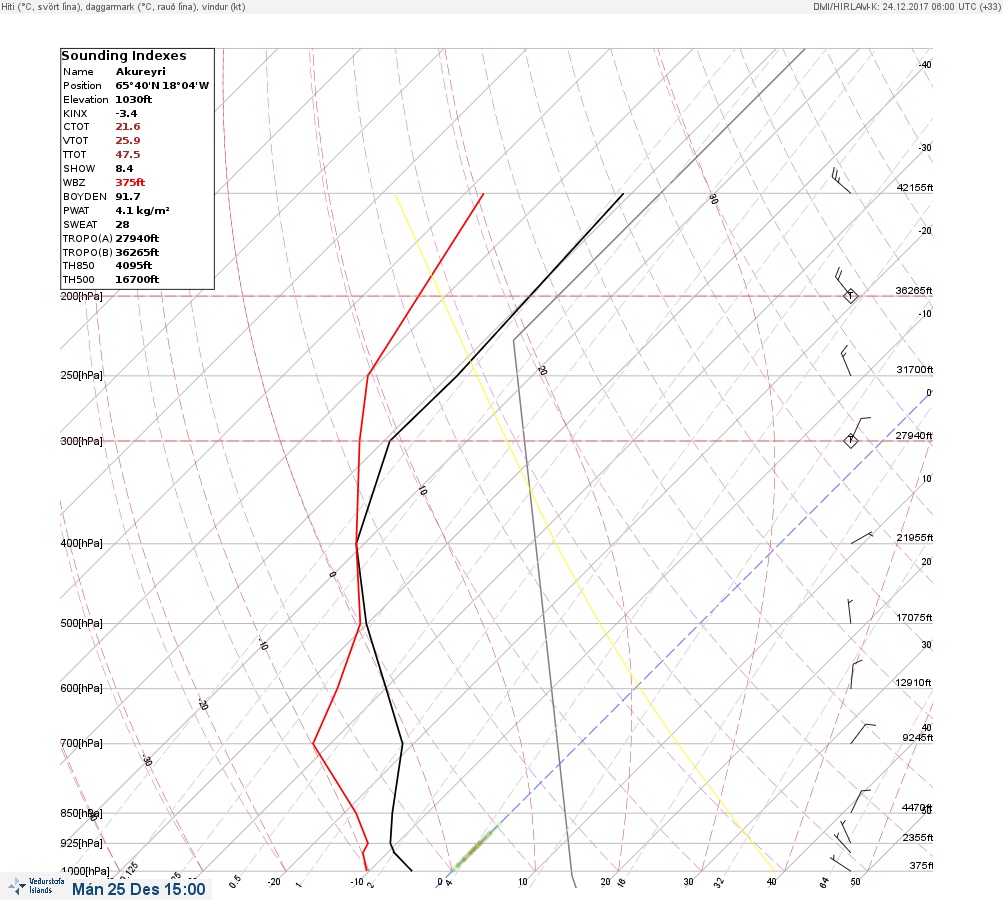The width and height of the screenshot is (1003, 900).
Task: Click the VTOT value '25.9'
Action: point(127,141)
